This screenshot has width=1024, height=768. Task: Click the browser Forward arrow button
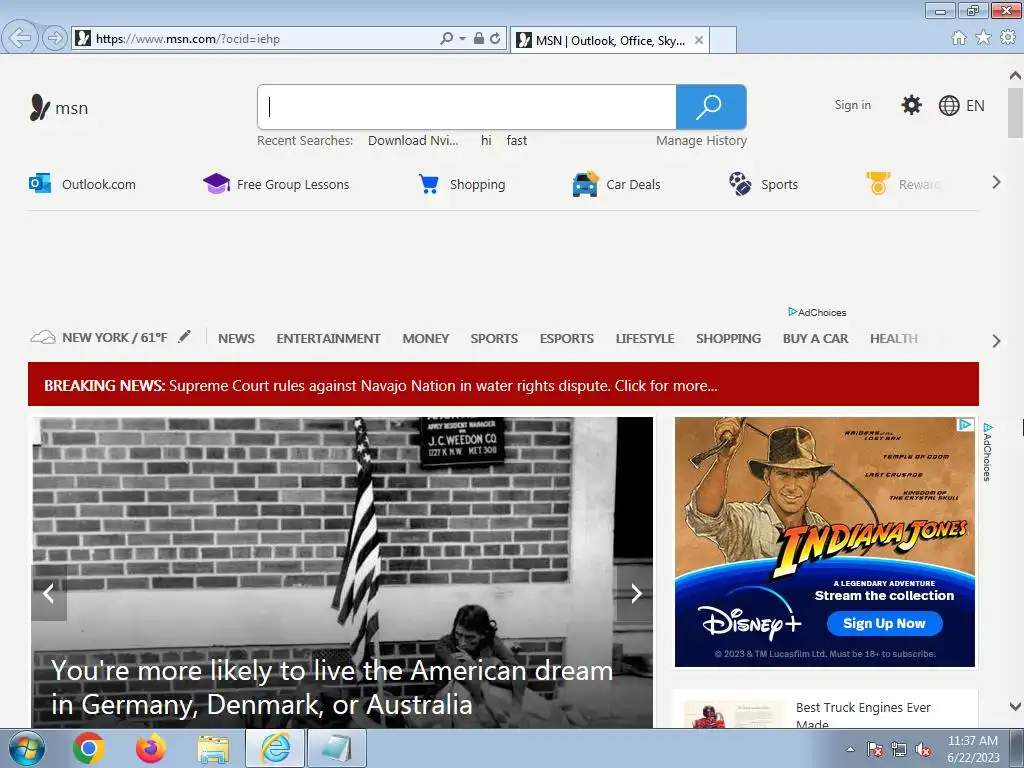(54, 39)
